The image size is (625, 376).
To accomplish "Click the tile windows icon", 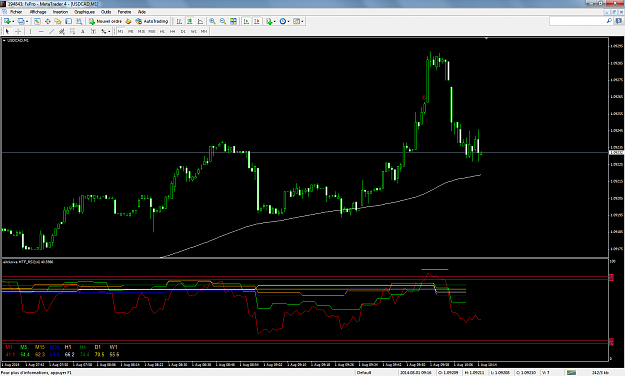I will (234, 21).
